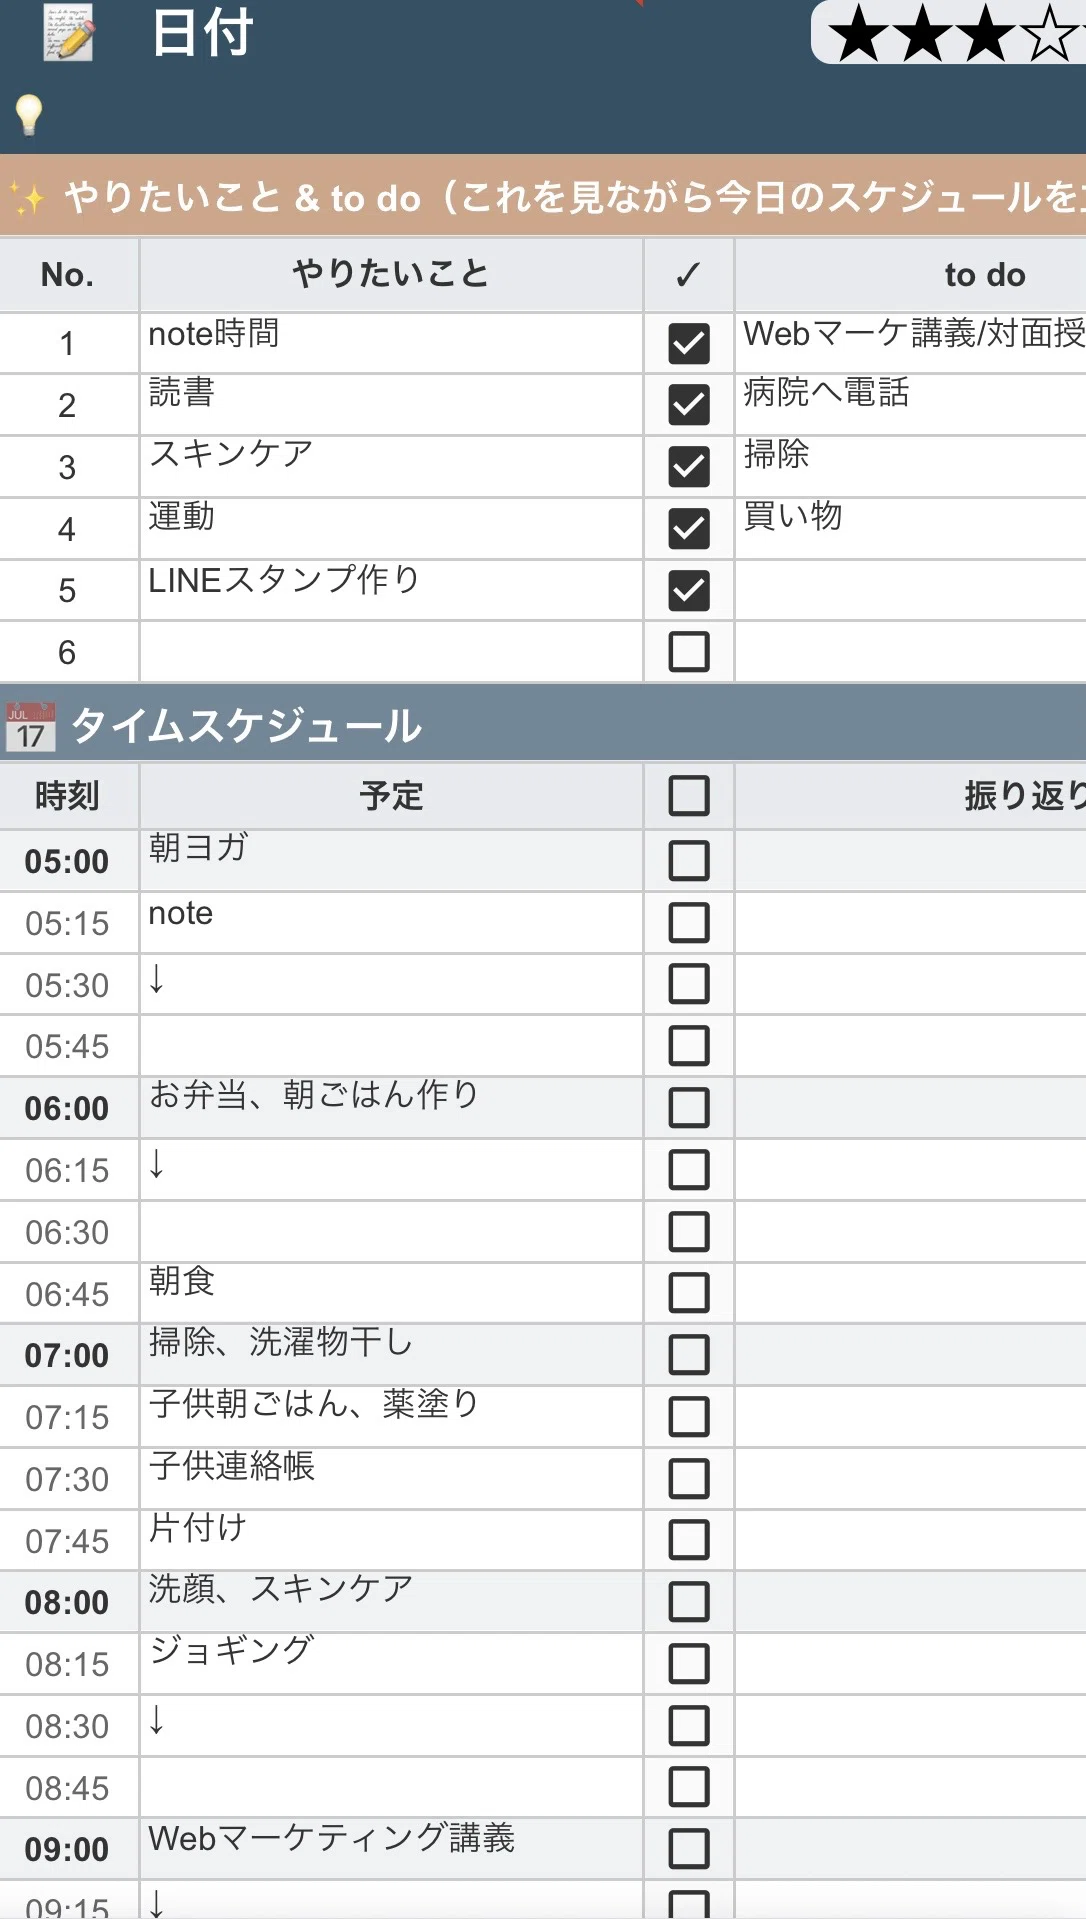Tick the 05:00 朝ヨガ checkbox

click(x=689, y=861)
